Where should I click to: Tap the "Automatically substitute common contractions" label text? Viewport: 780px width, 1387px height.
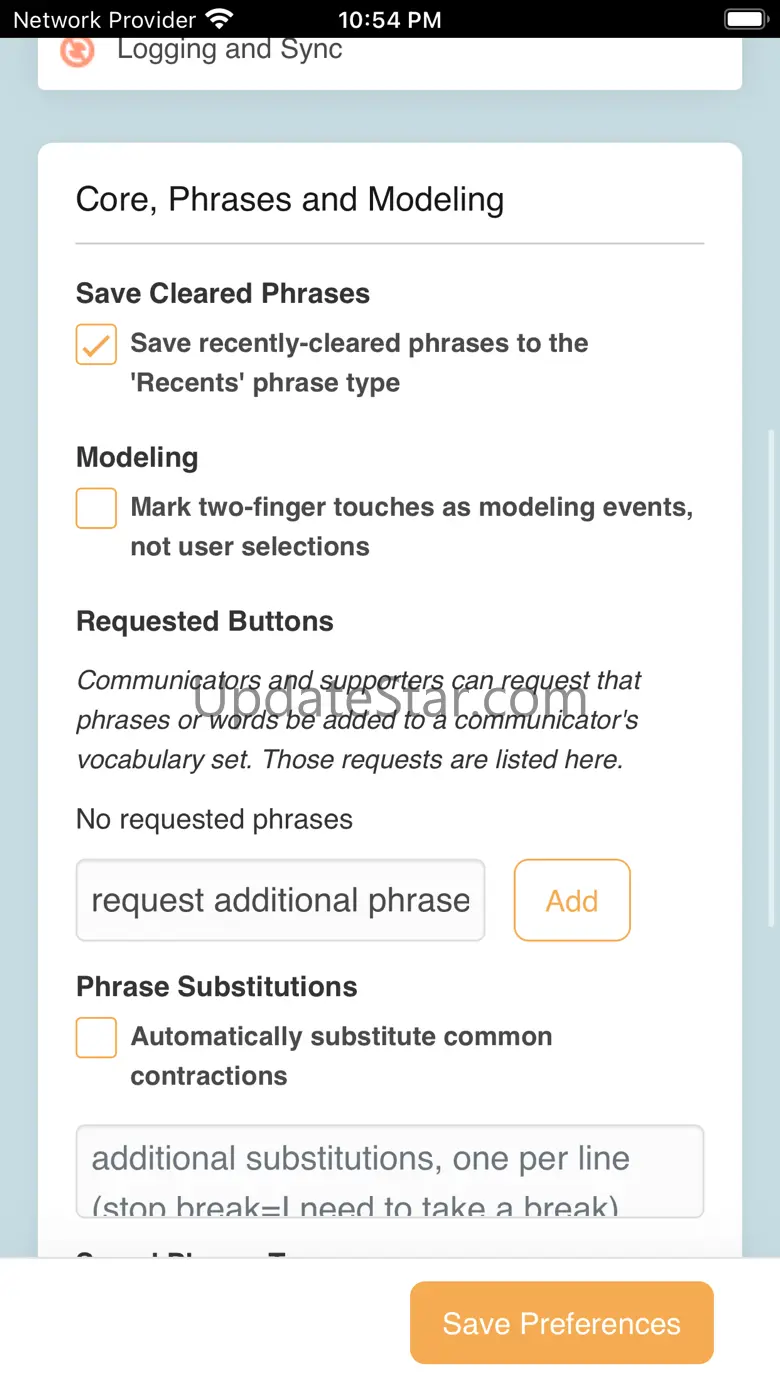point(341,1056)
